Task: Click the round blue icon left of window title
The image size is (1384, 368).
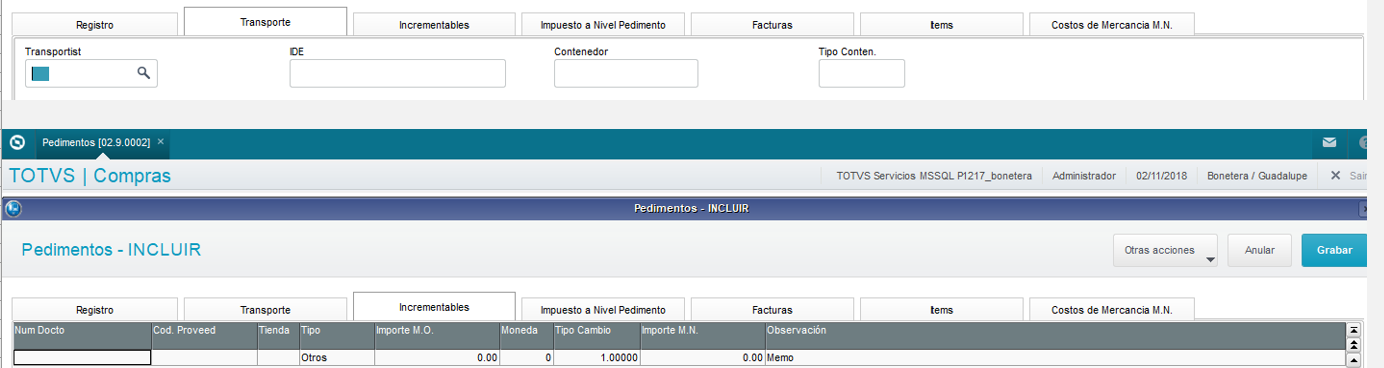Action: [x=13, y=209]
